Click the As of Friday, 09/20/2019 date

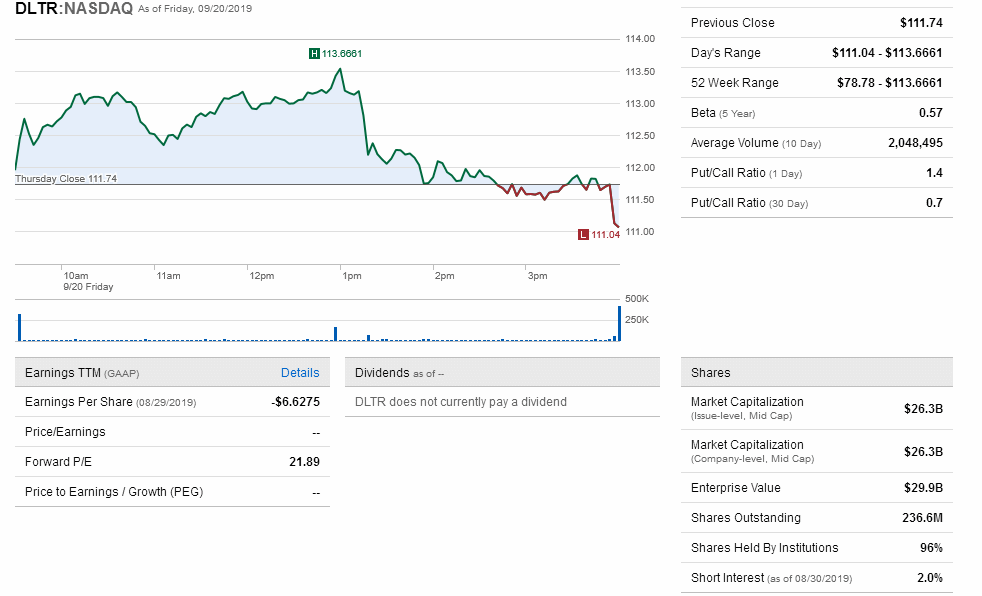click(195, 9)
